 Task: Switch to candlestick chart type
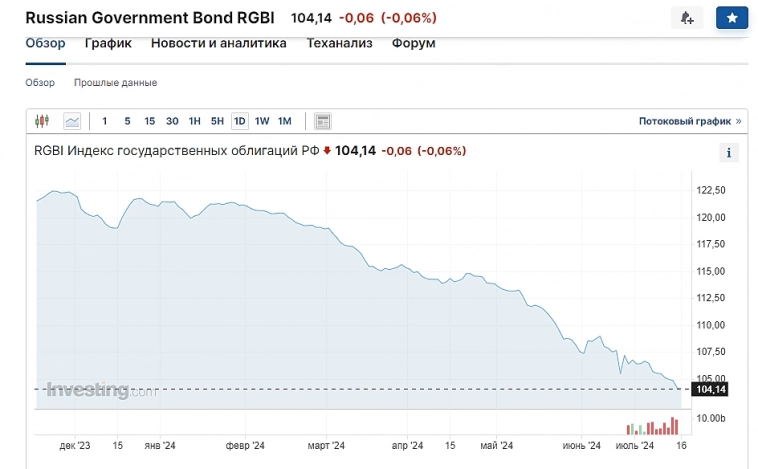point(41,121)
